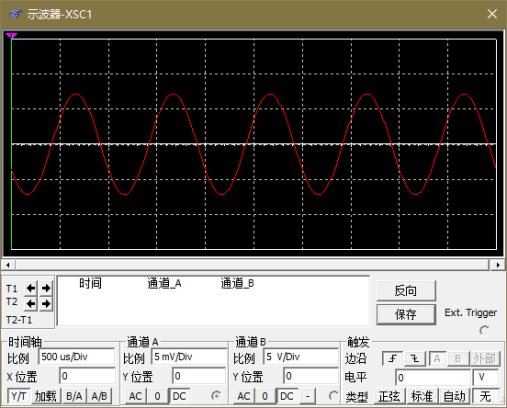The height and width of the screenshot is (408, 507).
Task: Switch to B/A display mode
Action: point(74,396)
